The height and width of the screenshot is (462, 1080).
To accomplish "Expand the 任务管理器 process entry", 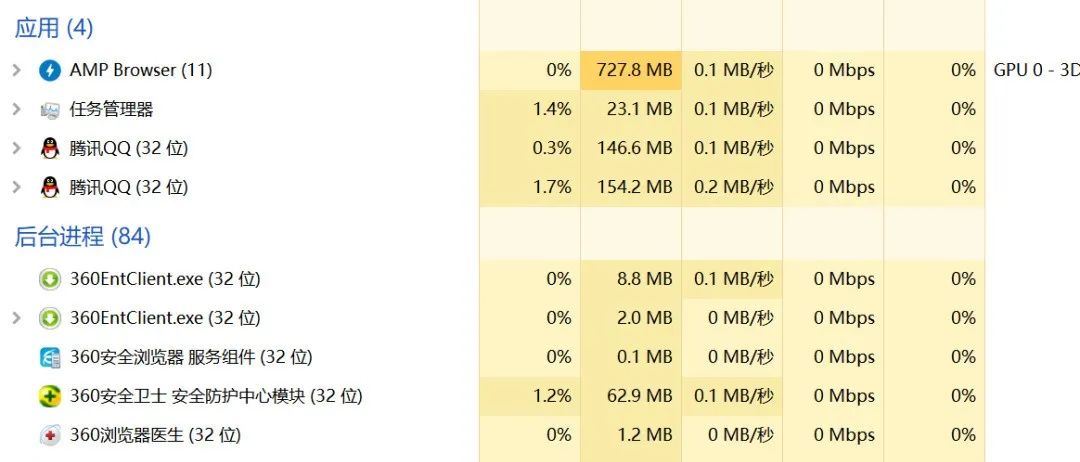I will 17,109.
